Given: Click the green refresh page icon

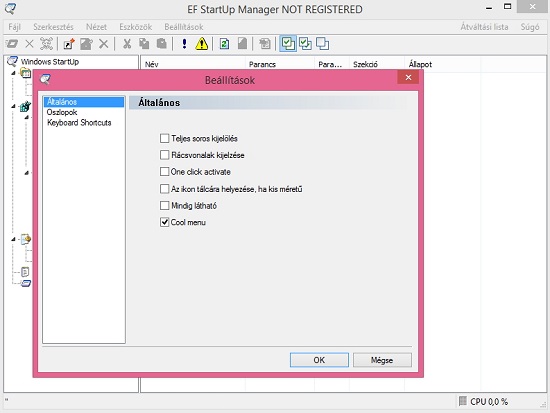Looking at the screenshot, I should click(x=224, y=44).
